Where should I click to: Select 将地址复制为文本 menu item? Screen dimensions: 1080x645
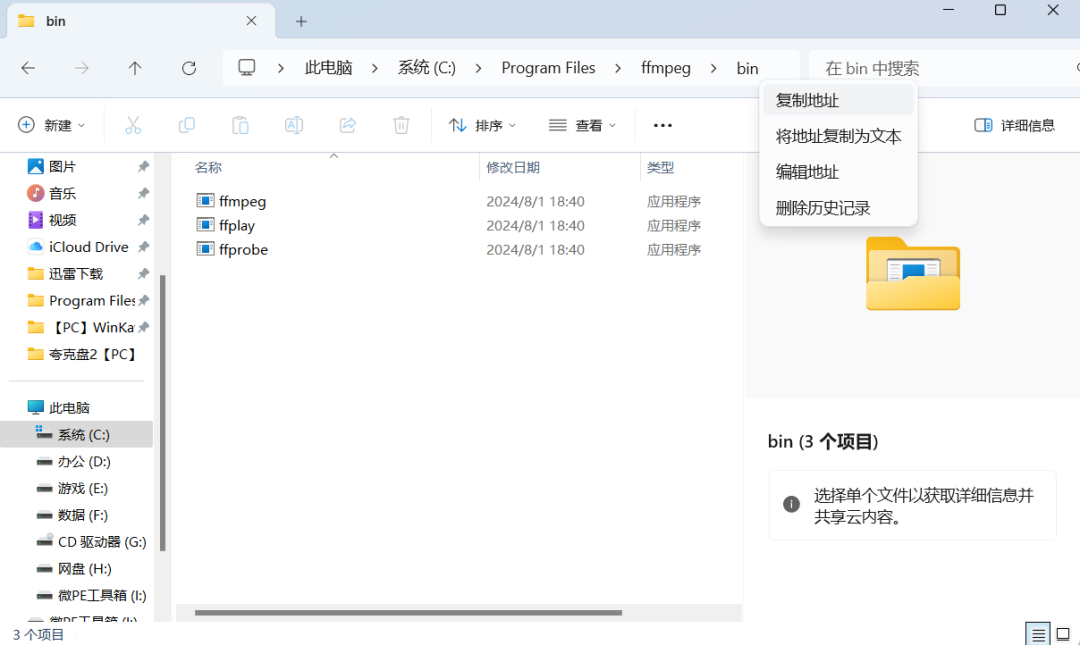tap(838, 136)
